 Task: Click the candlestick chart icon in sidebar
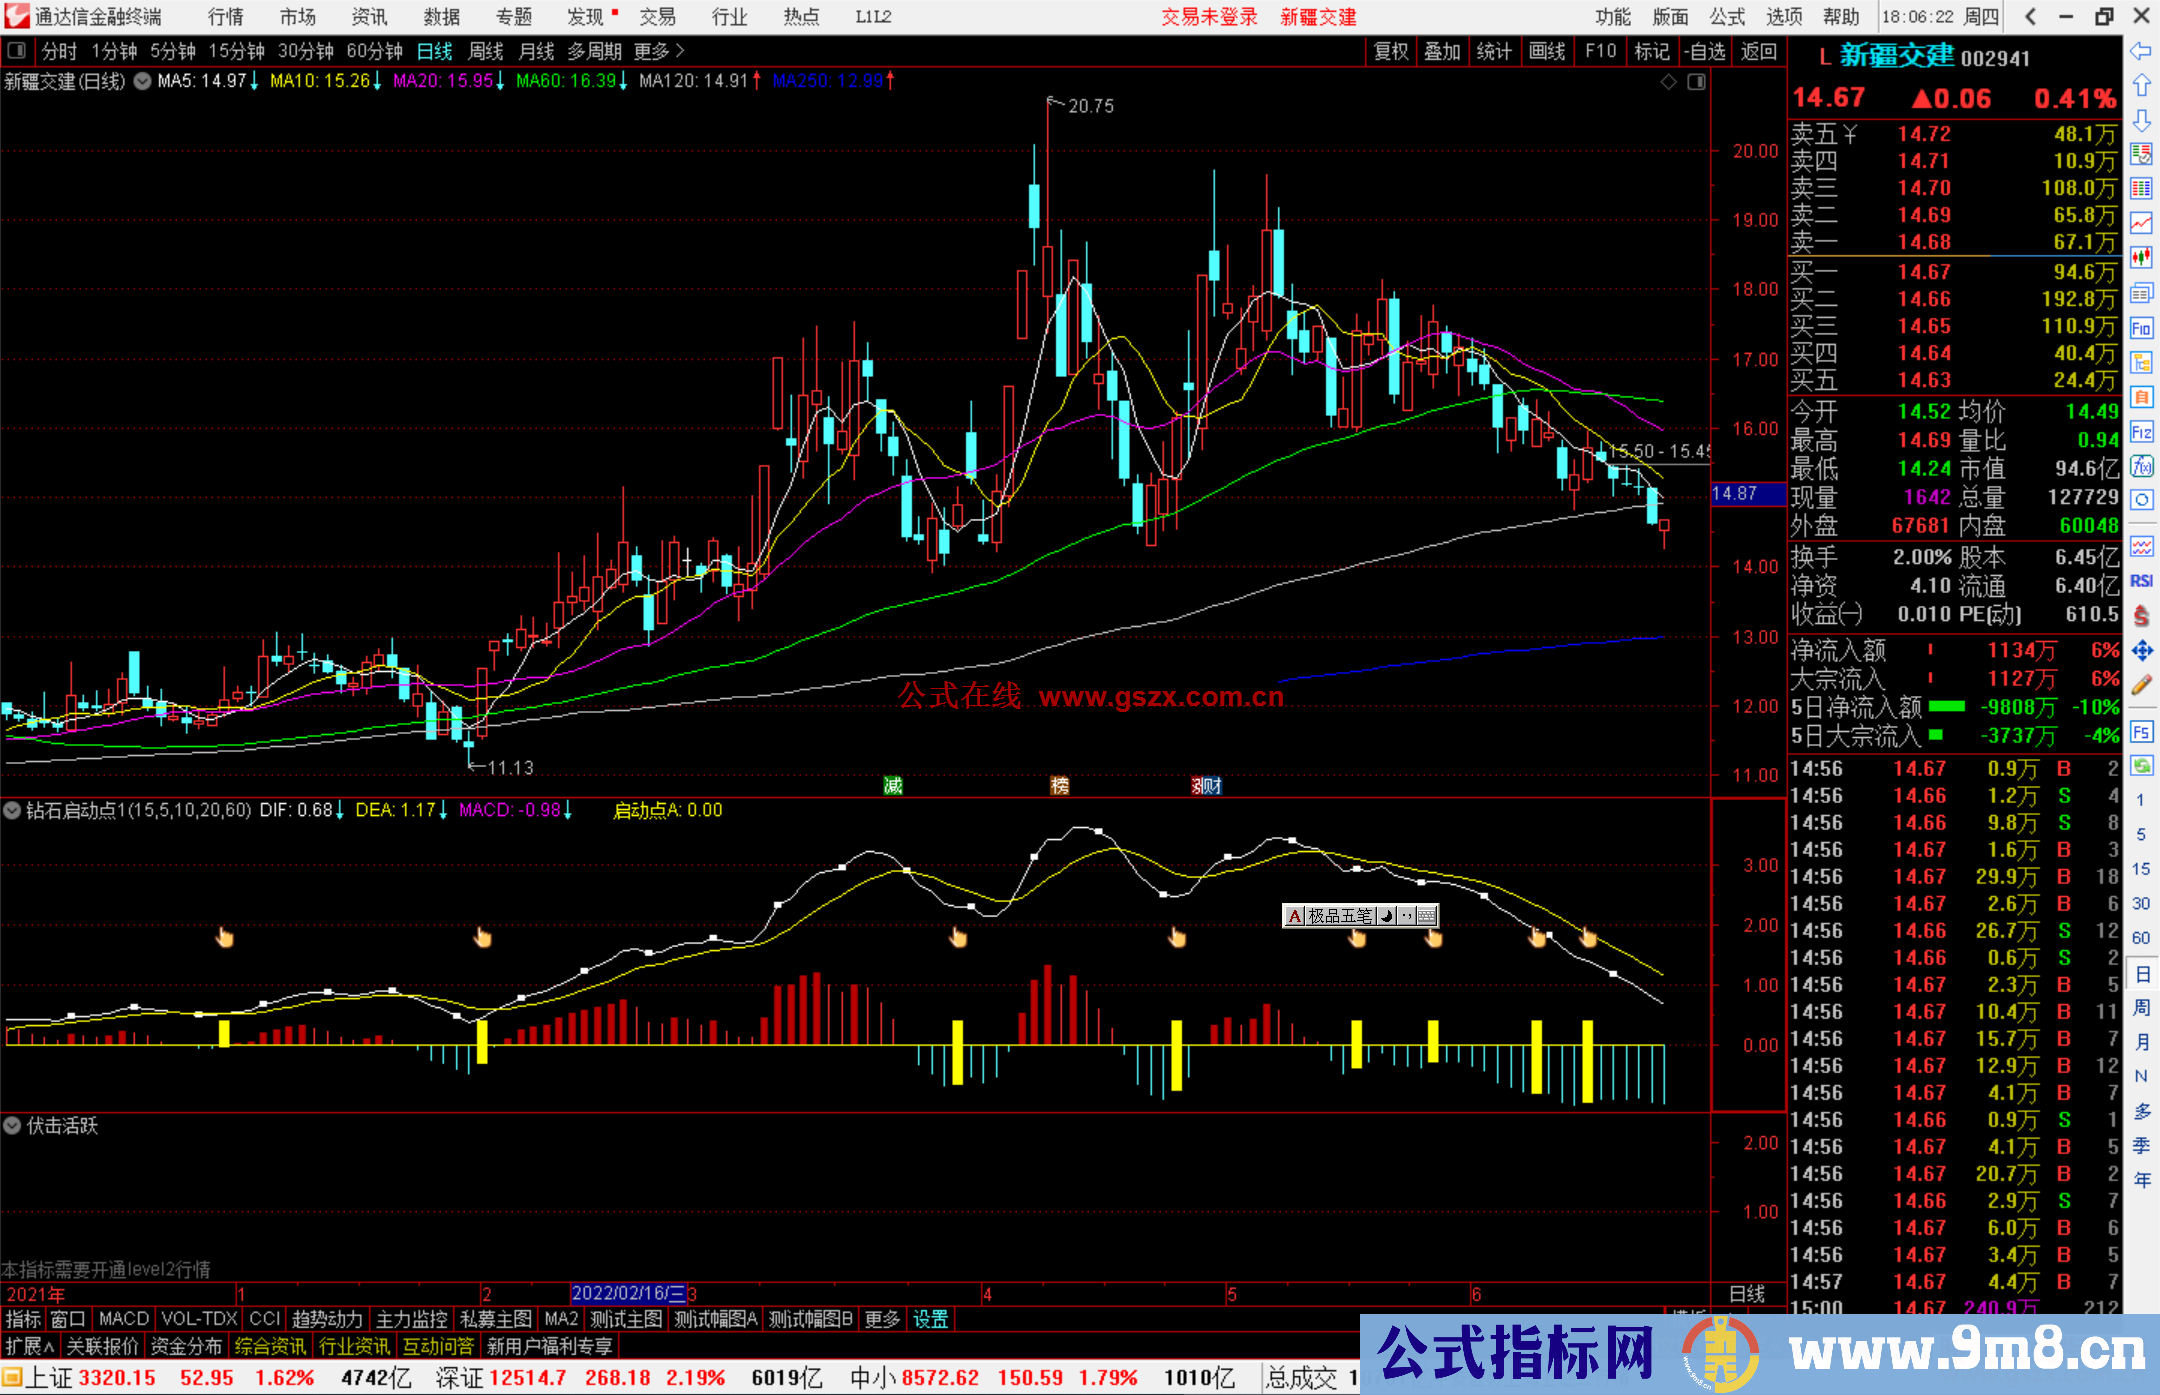(2141, 258)
